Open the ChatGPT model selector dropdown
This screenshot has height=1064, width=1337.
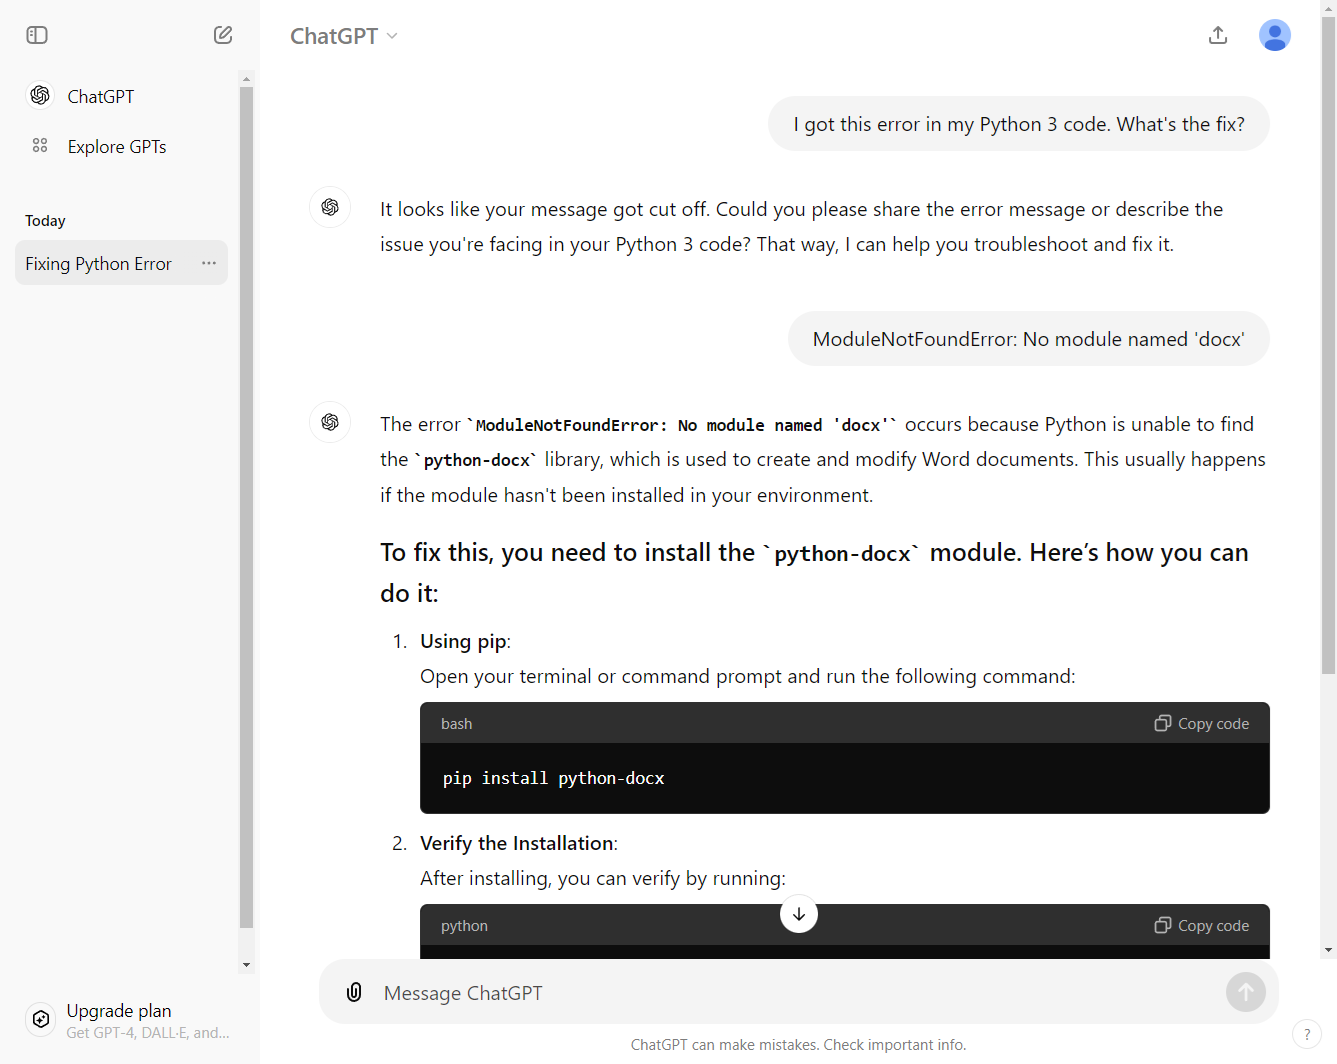[344, 36]
